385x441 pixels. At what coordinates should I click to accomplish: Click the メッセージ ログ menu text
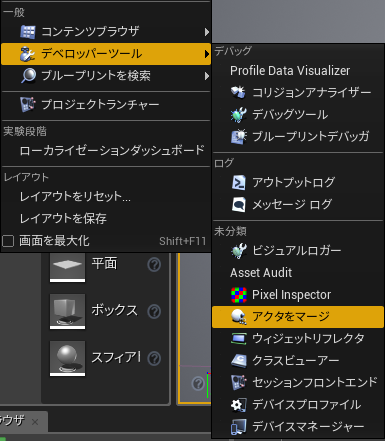[x=292, y=205]
